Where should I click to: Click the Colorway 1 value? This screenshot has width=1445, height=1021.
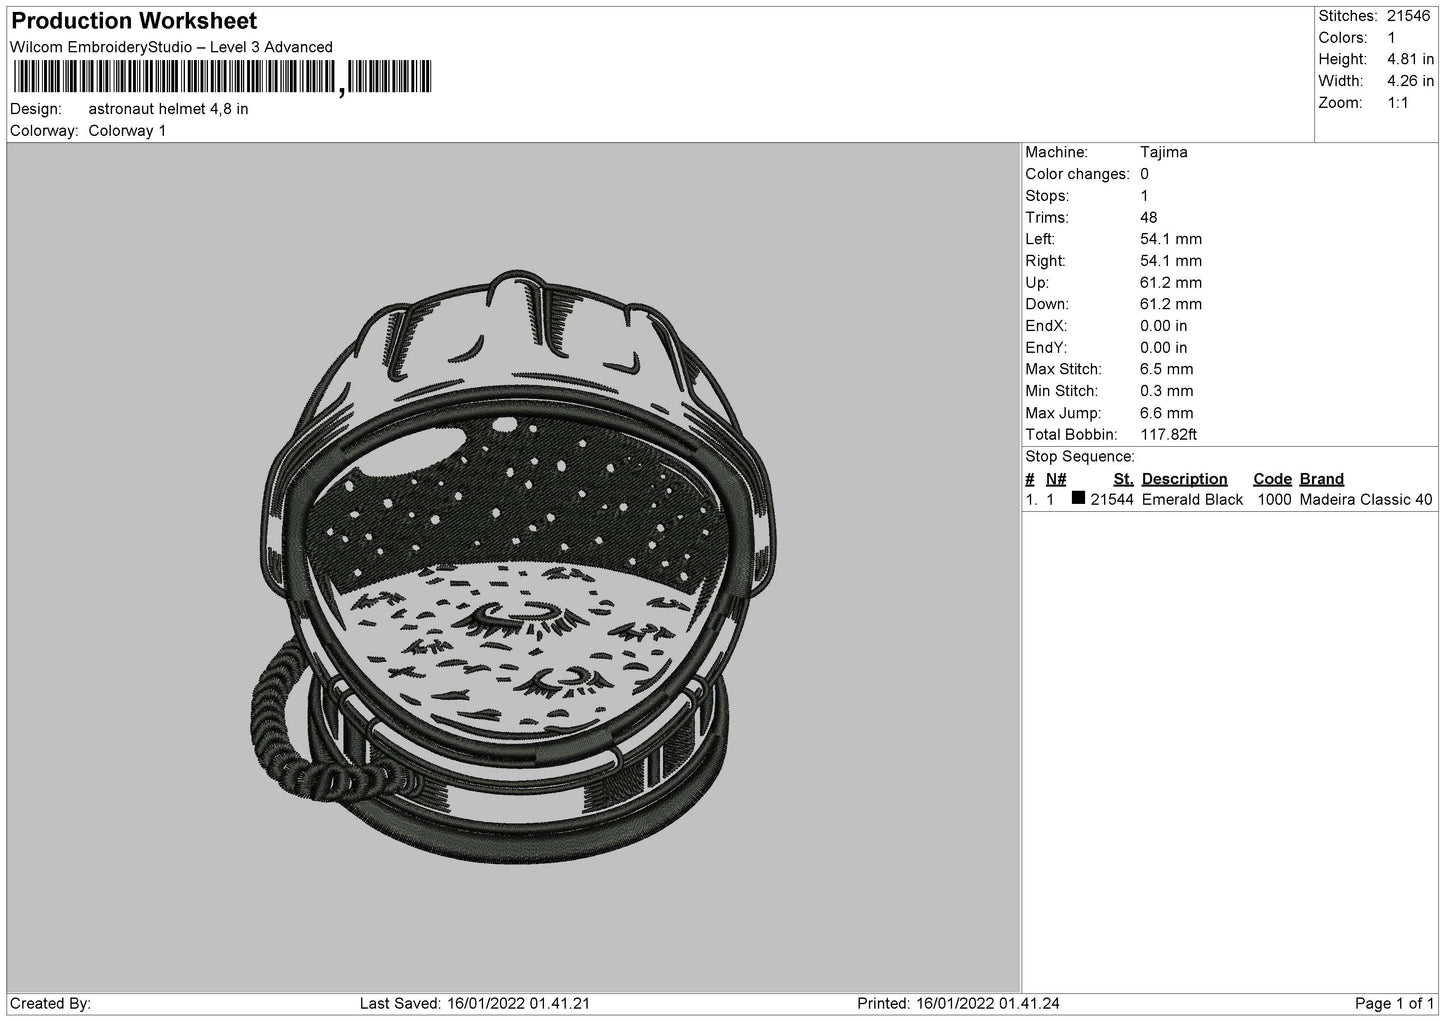[x=127, y=131]
